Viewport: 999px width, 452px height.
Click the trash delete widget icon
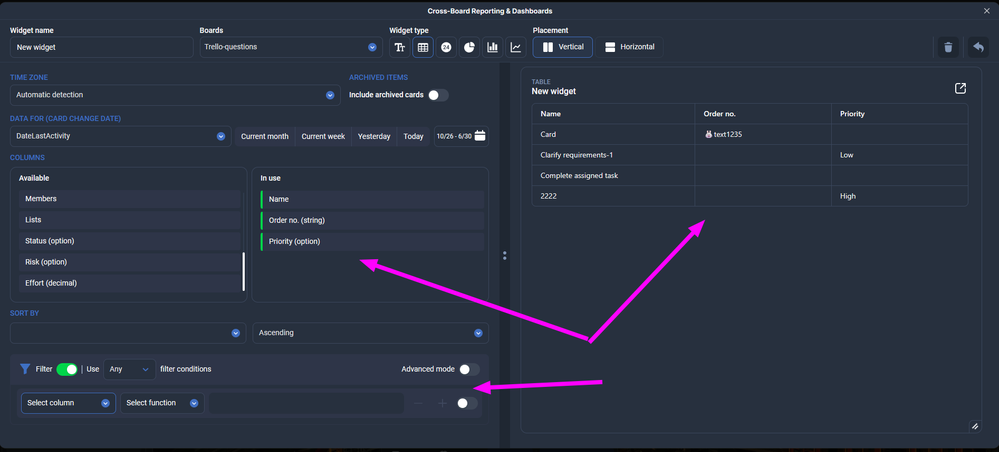coord(948,47)
